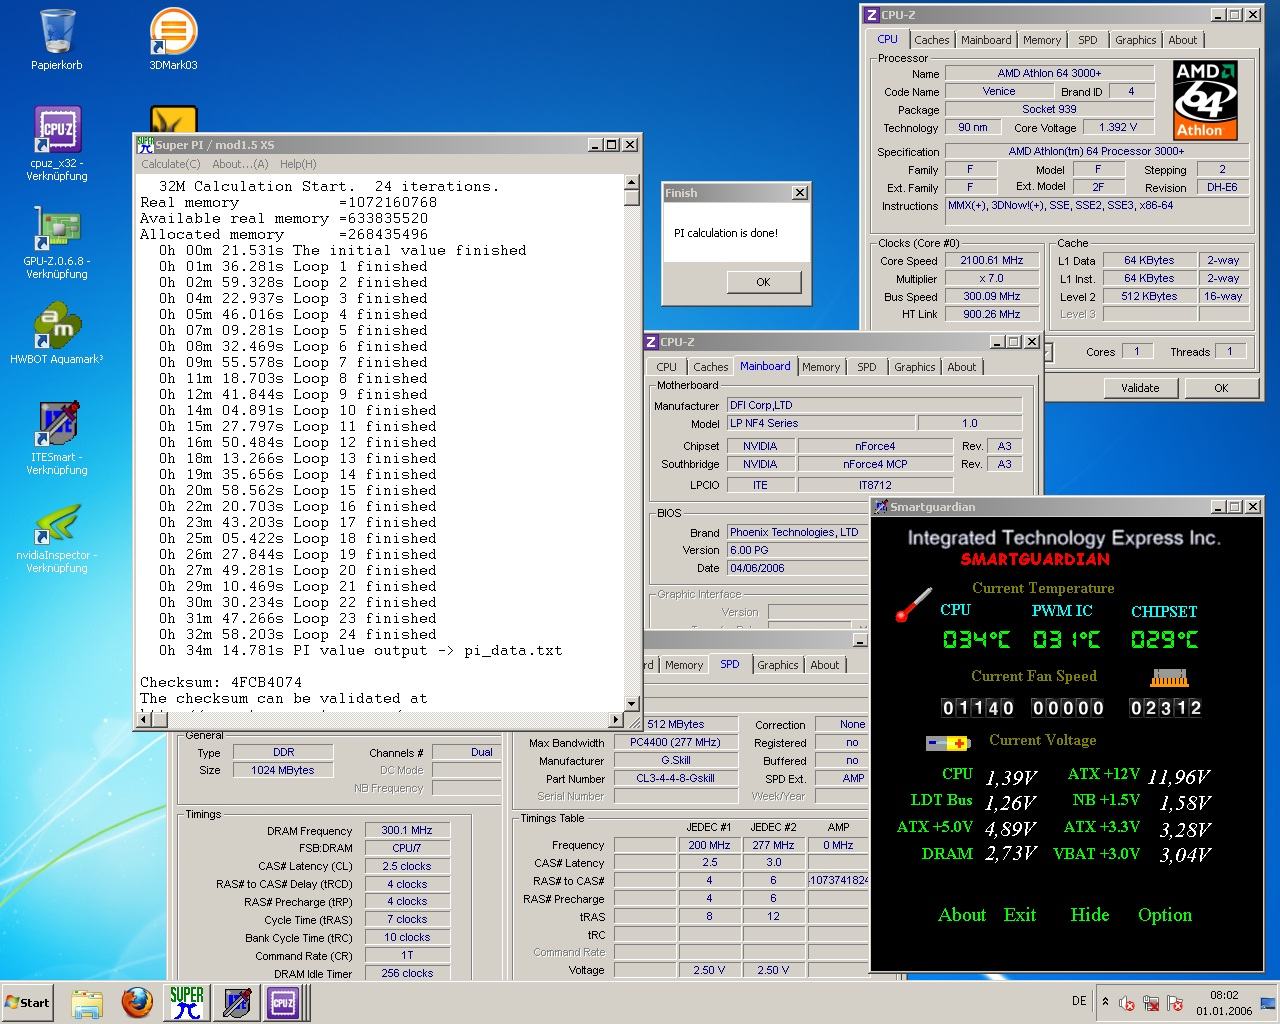Click Option in Smartguardian
The height and width of the screenshot is (1024, 1280).
click(x=1164, y=915)
